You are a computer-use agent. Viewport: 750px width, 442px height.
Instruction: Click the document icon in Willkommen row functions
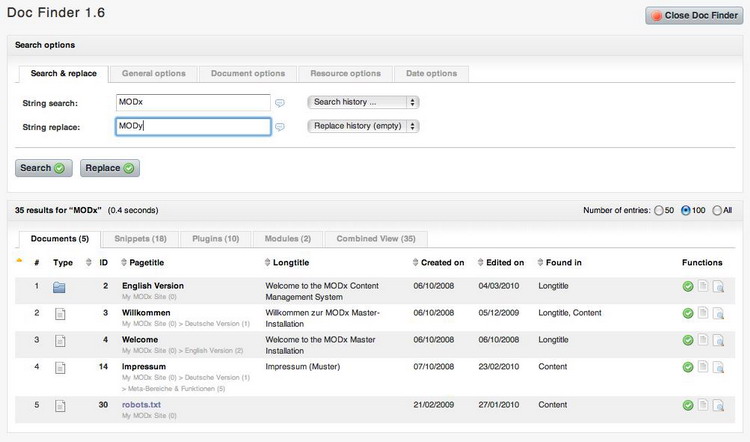703,314
